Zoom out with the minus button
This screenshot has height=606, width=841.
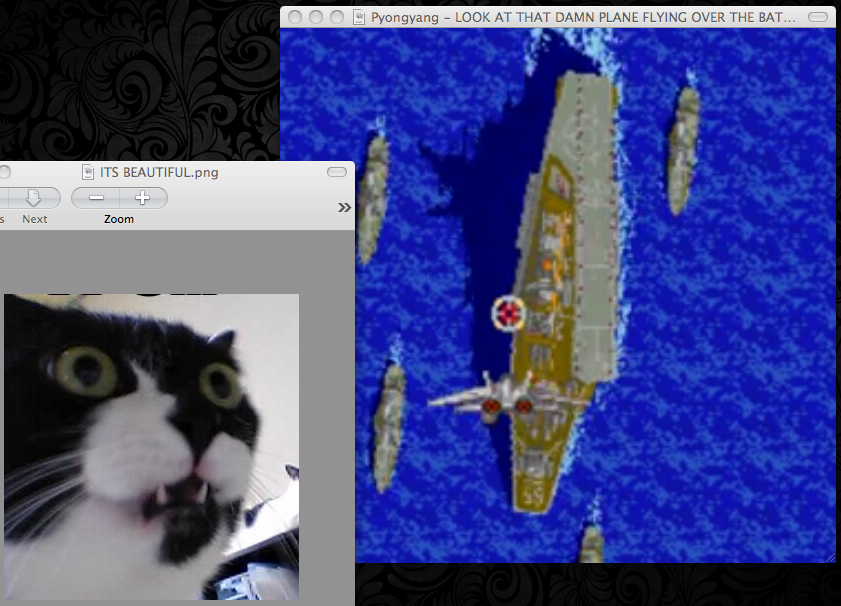coord(96,198)
